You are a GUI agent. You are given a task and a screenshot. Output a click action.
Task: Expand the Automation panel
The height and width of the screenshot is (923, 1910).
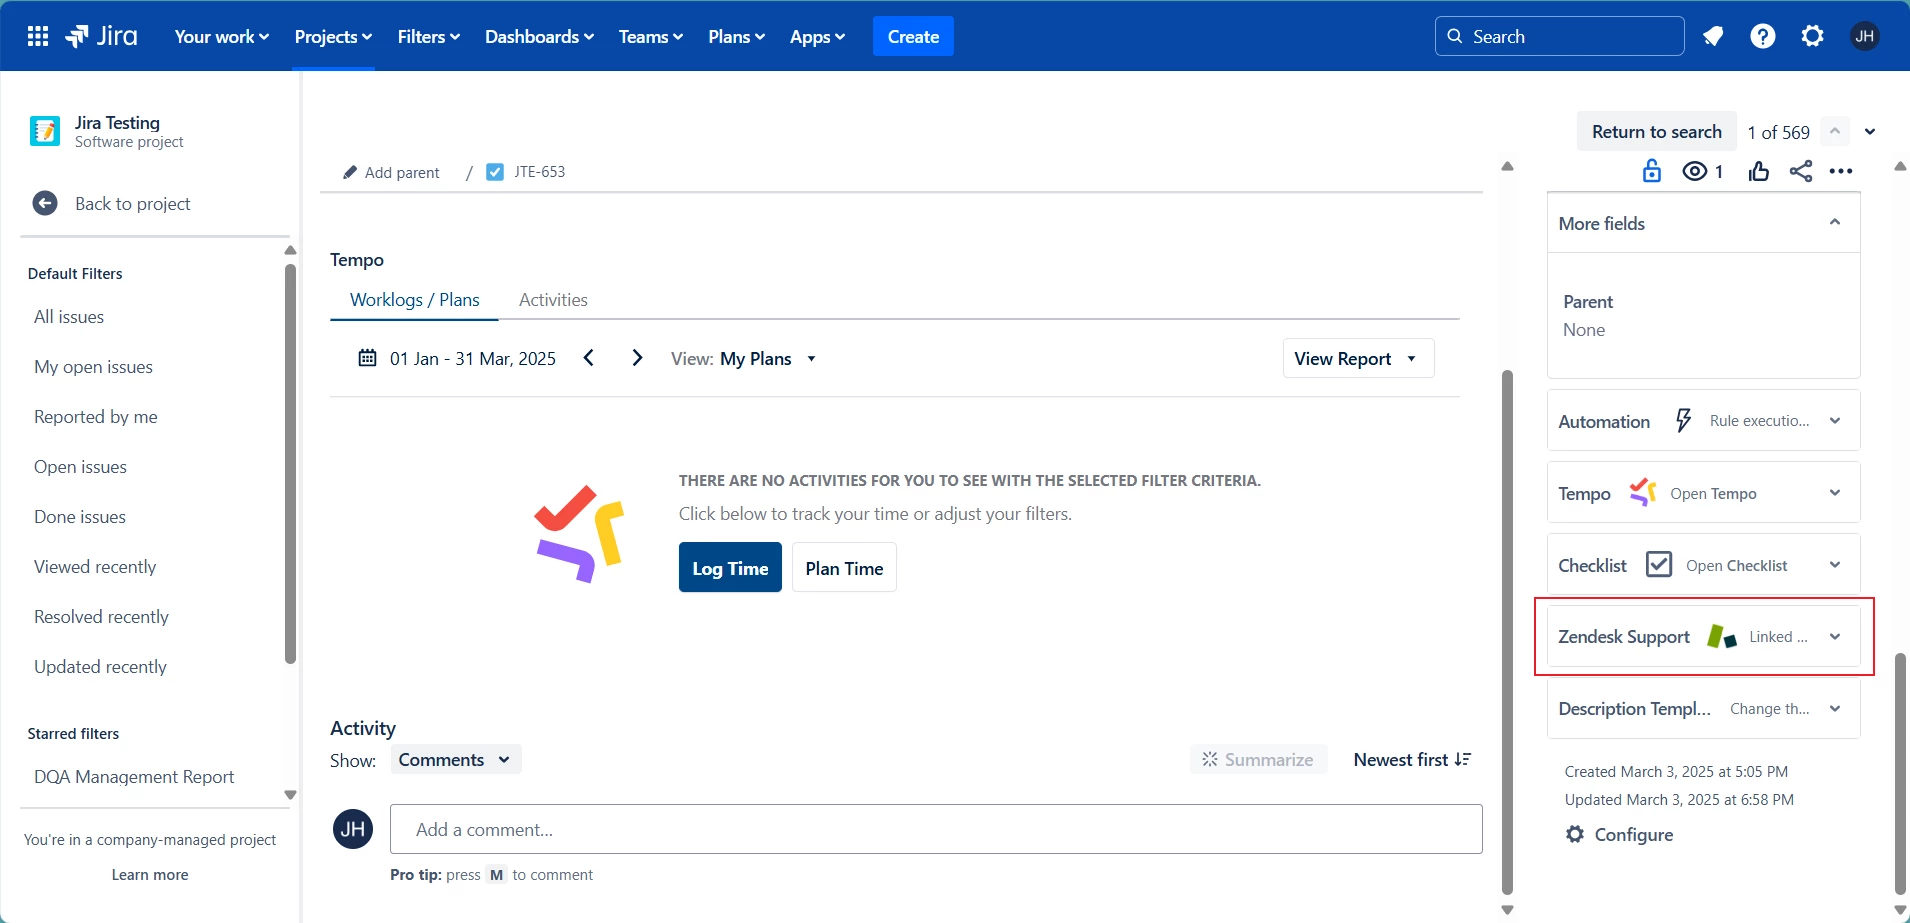click(1835, 420)
